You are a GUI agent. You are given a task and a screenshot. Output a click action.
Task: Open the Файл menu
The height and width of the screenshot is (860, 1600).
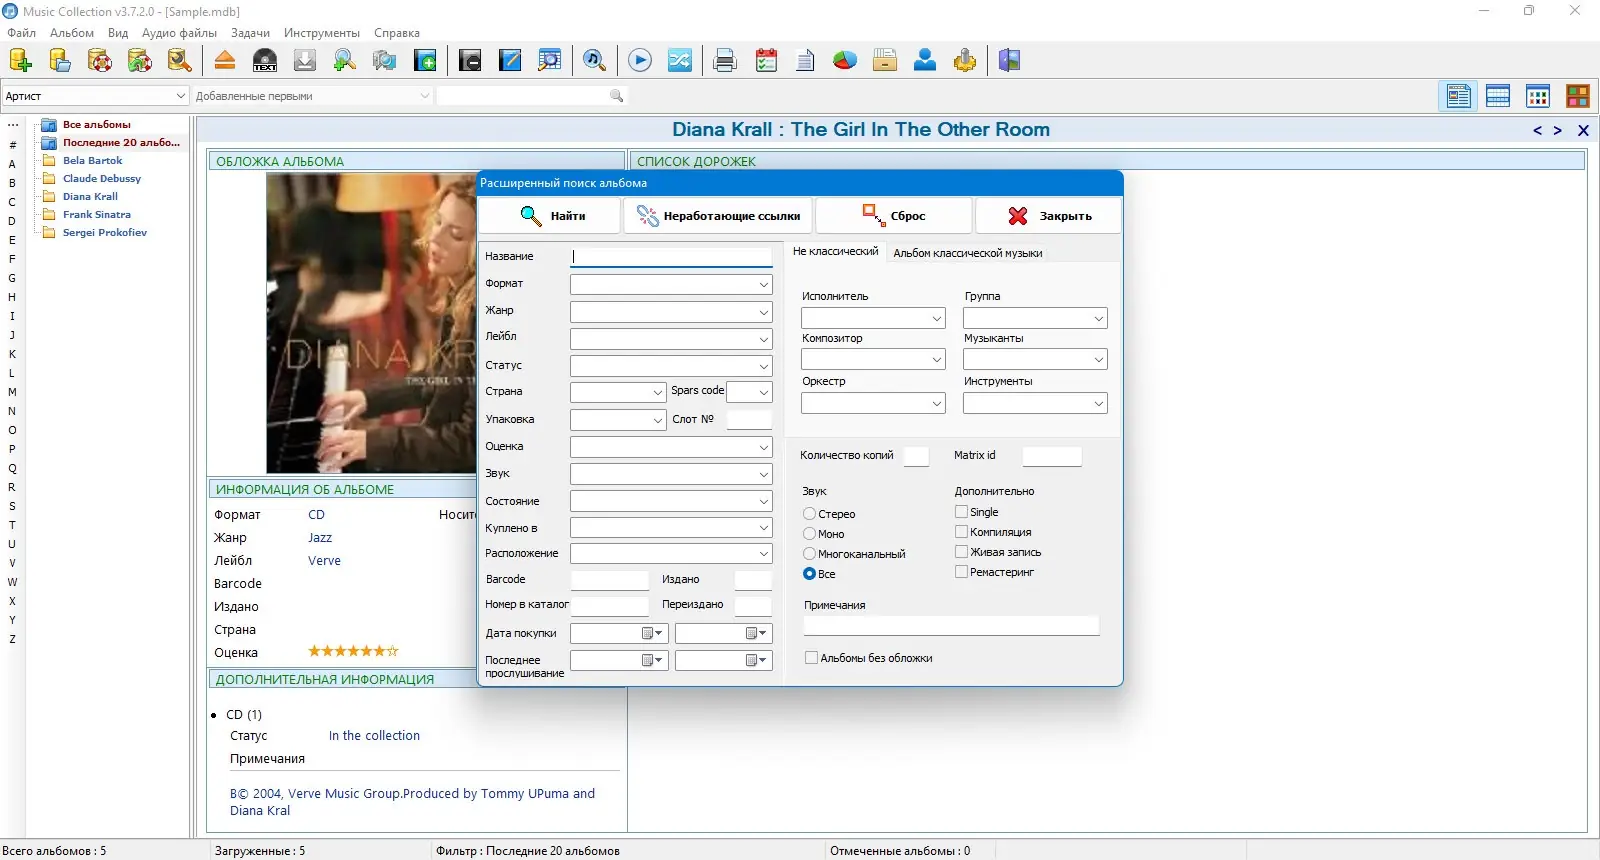pyautogui.click(x=21, y=33)
